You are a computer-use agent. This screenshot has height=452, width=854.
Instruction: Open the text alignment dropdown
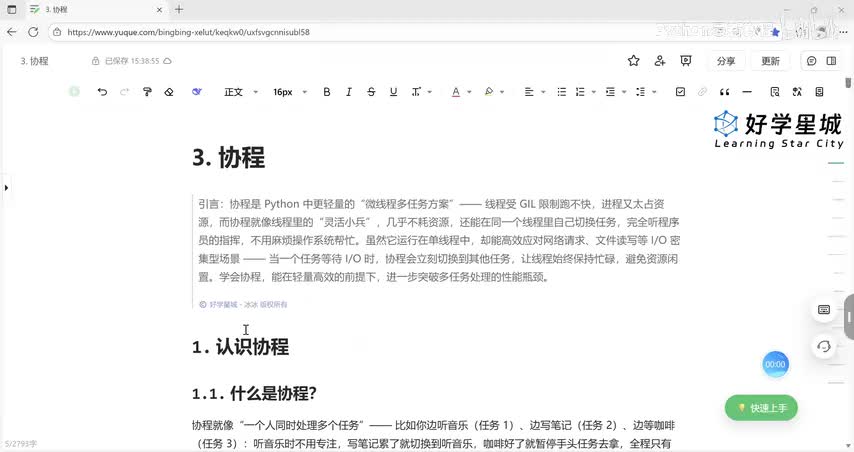click(x=534, y=92)
